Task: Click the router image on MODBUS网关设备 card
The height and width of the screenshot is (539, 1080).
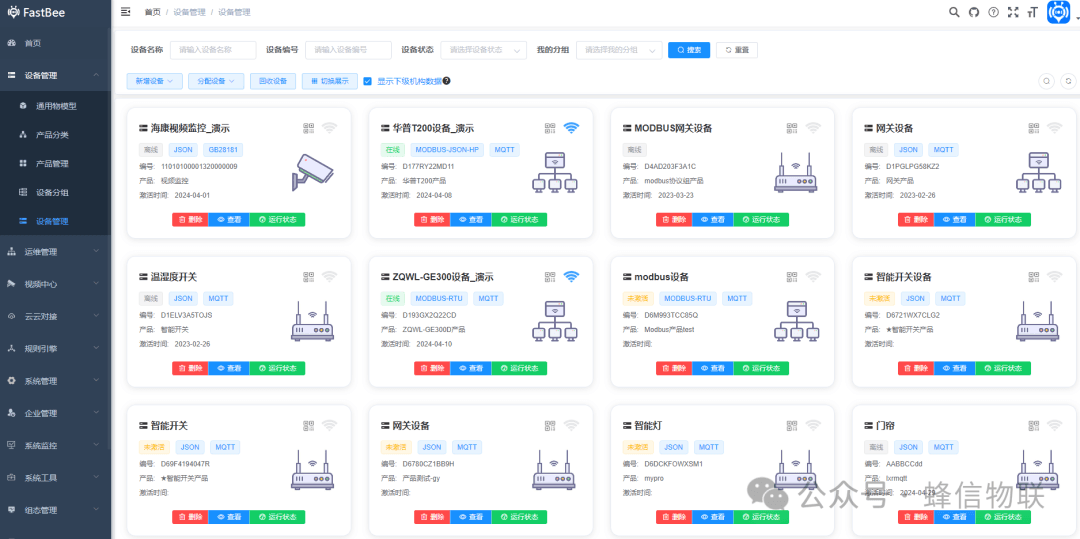Action: pyautogui.click(x=796, y=172)
